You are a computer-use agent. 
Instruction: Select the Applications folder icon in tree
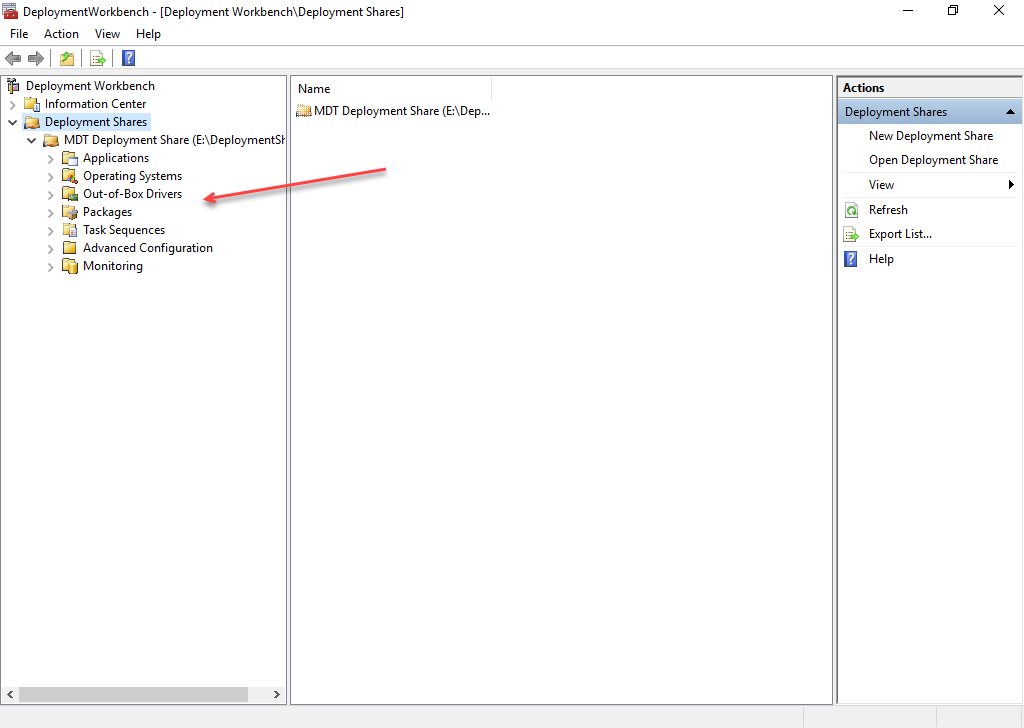69,158
